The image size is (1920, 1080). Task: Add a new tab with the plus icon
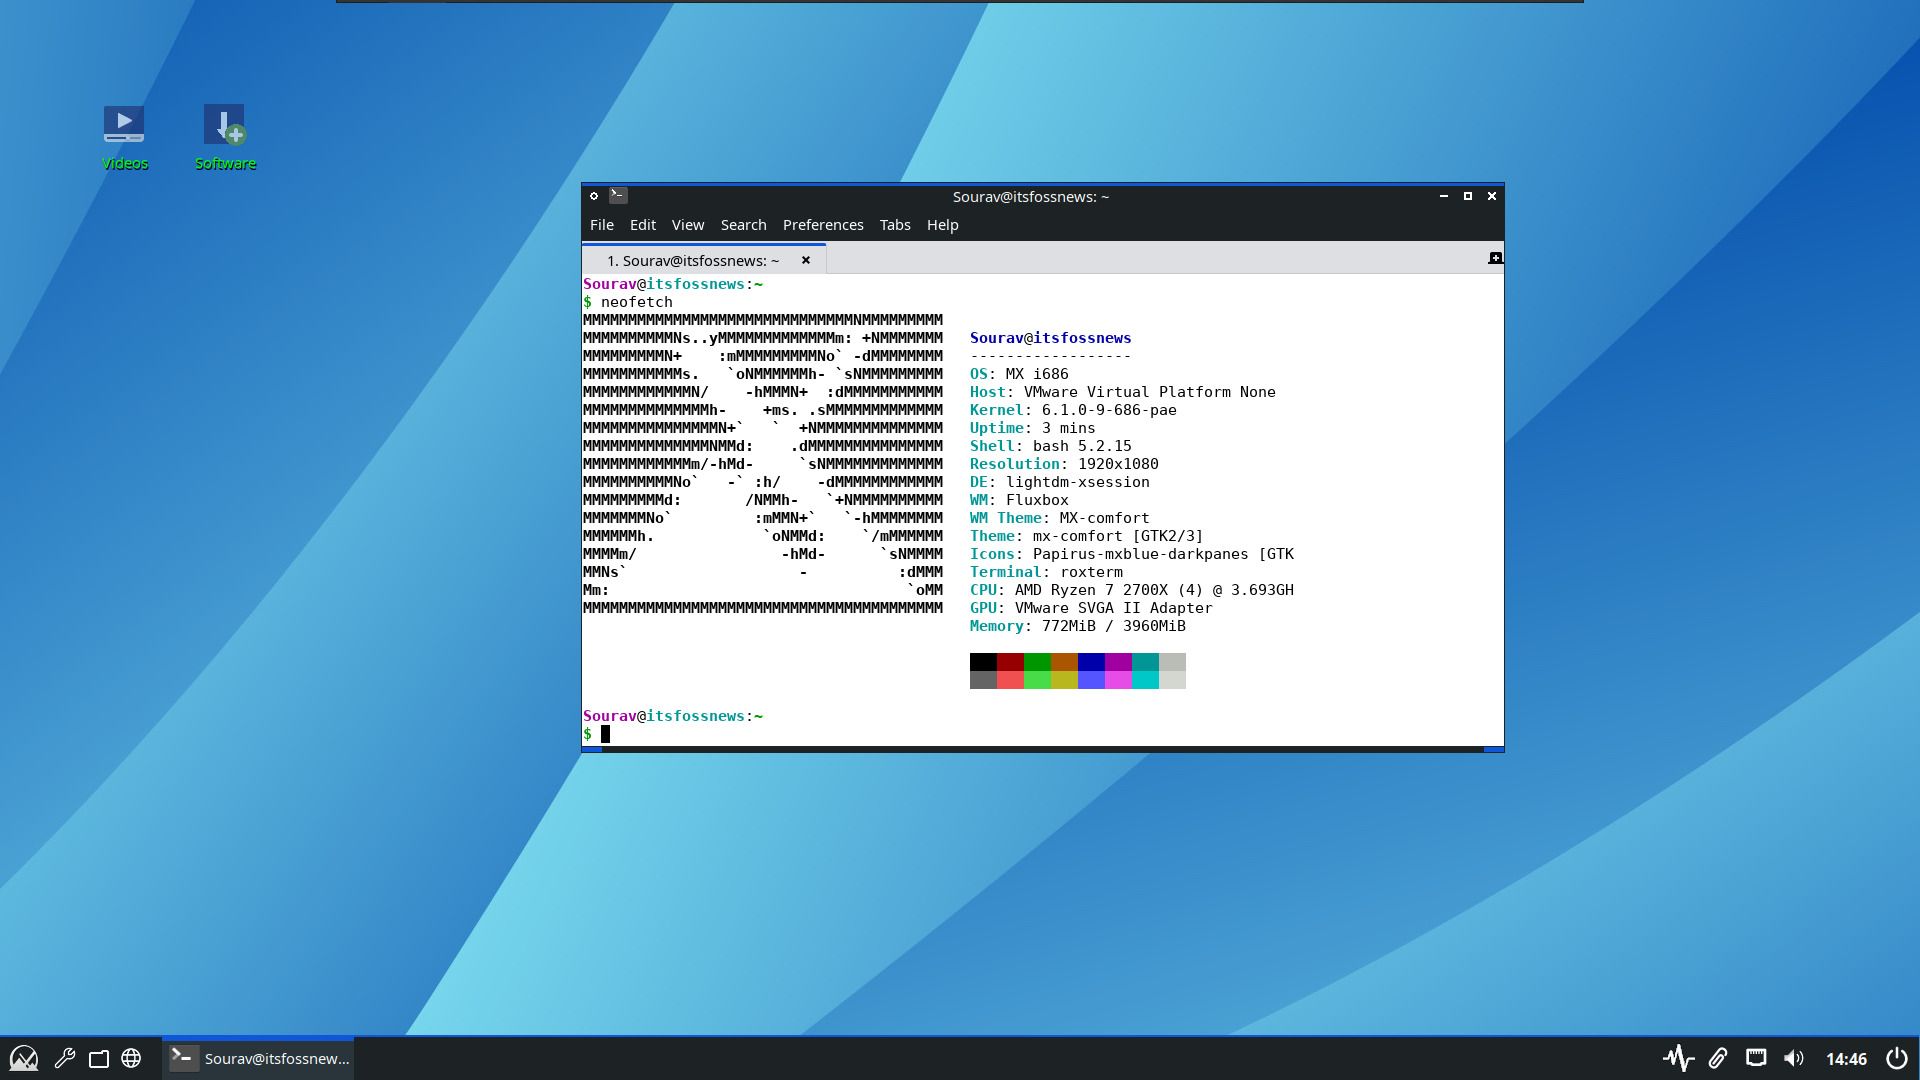[x=1495, y=258]
